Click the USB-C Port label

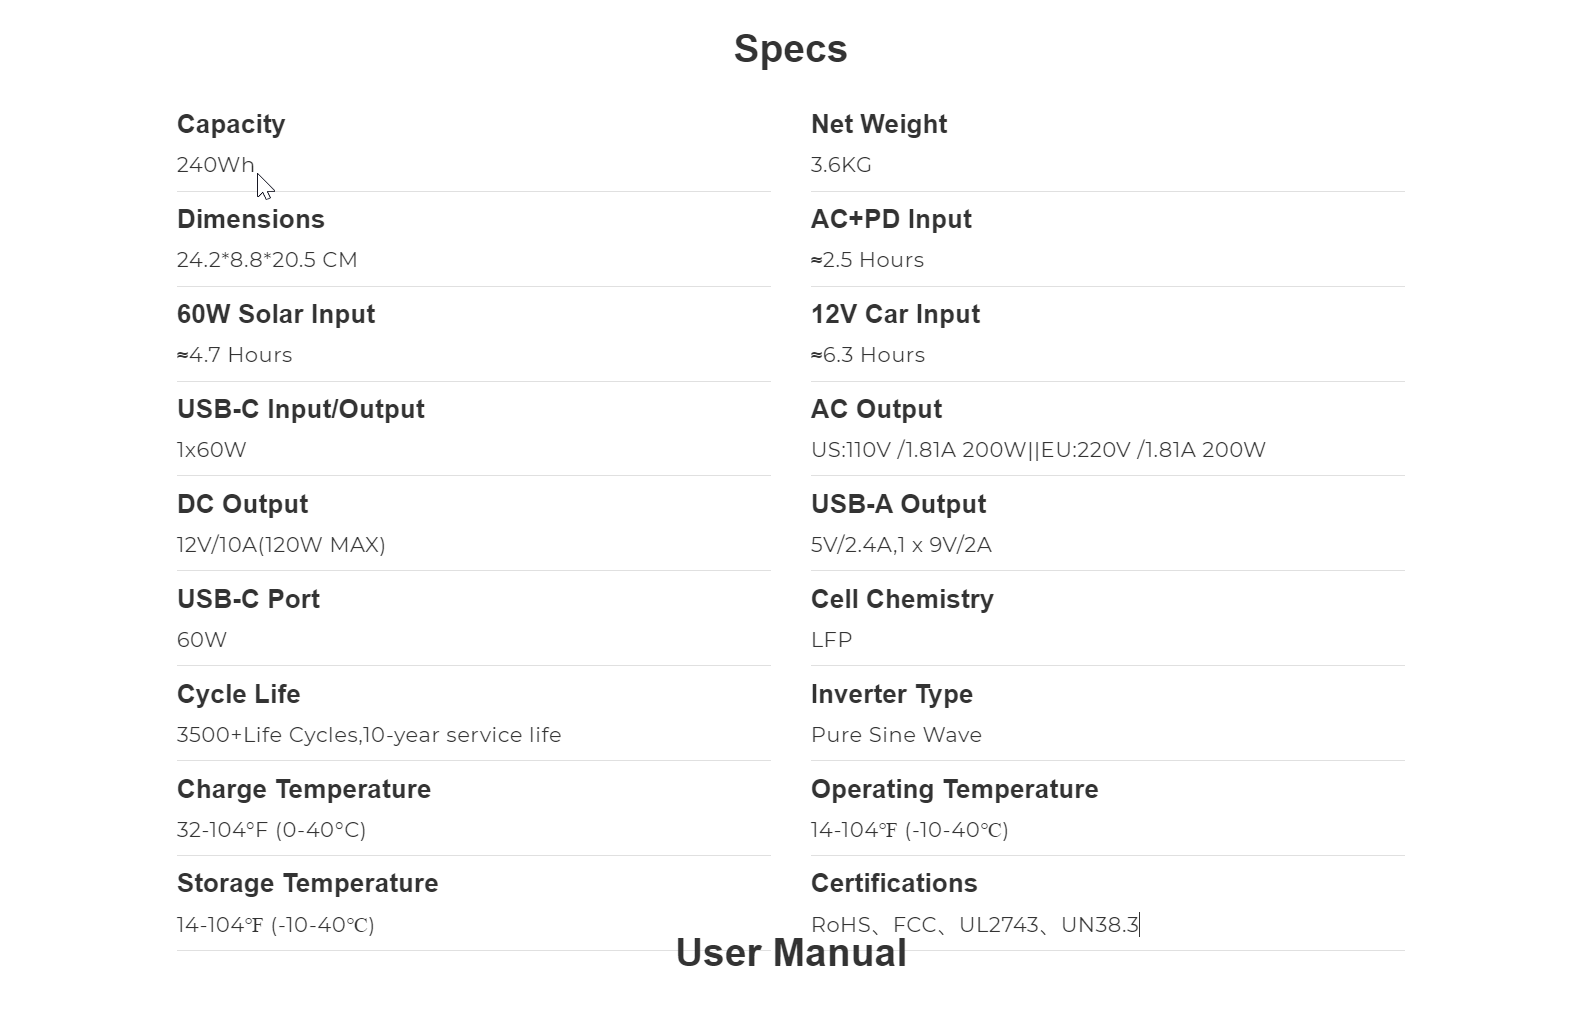[248, 599]
